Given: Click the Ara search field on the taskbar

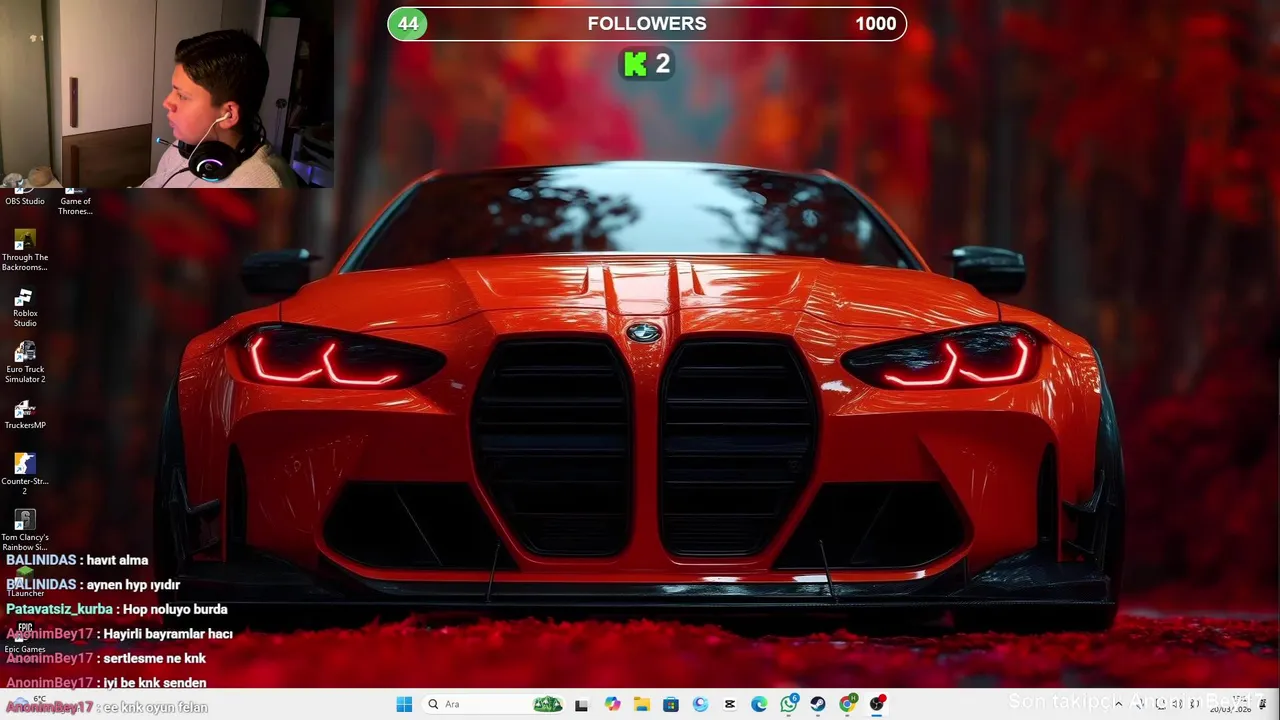Looking at the screenshot, I should [x=493, y=704].
